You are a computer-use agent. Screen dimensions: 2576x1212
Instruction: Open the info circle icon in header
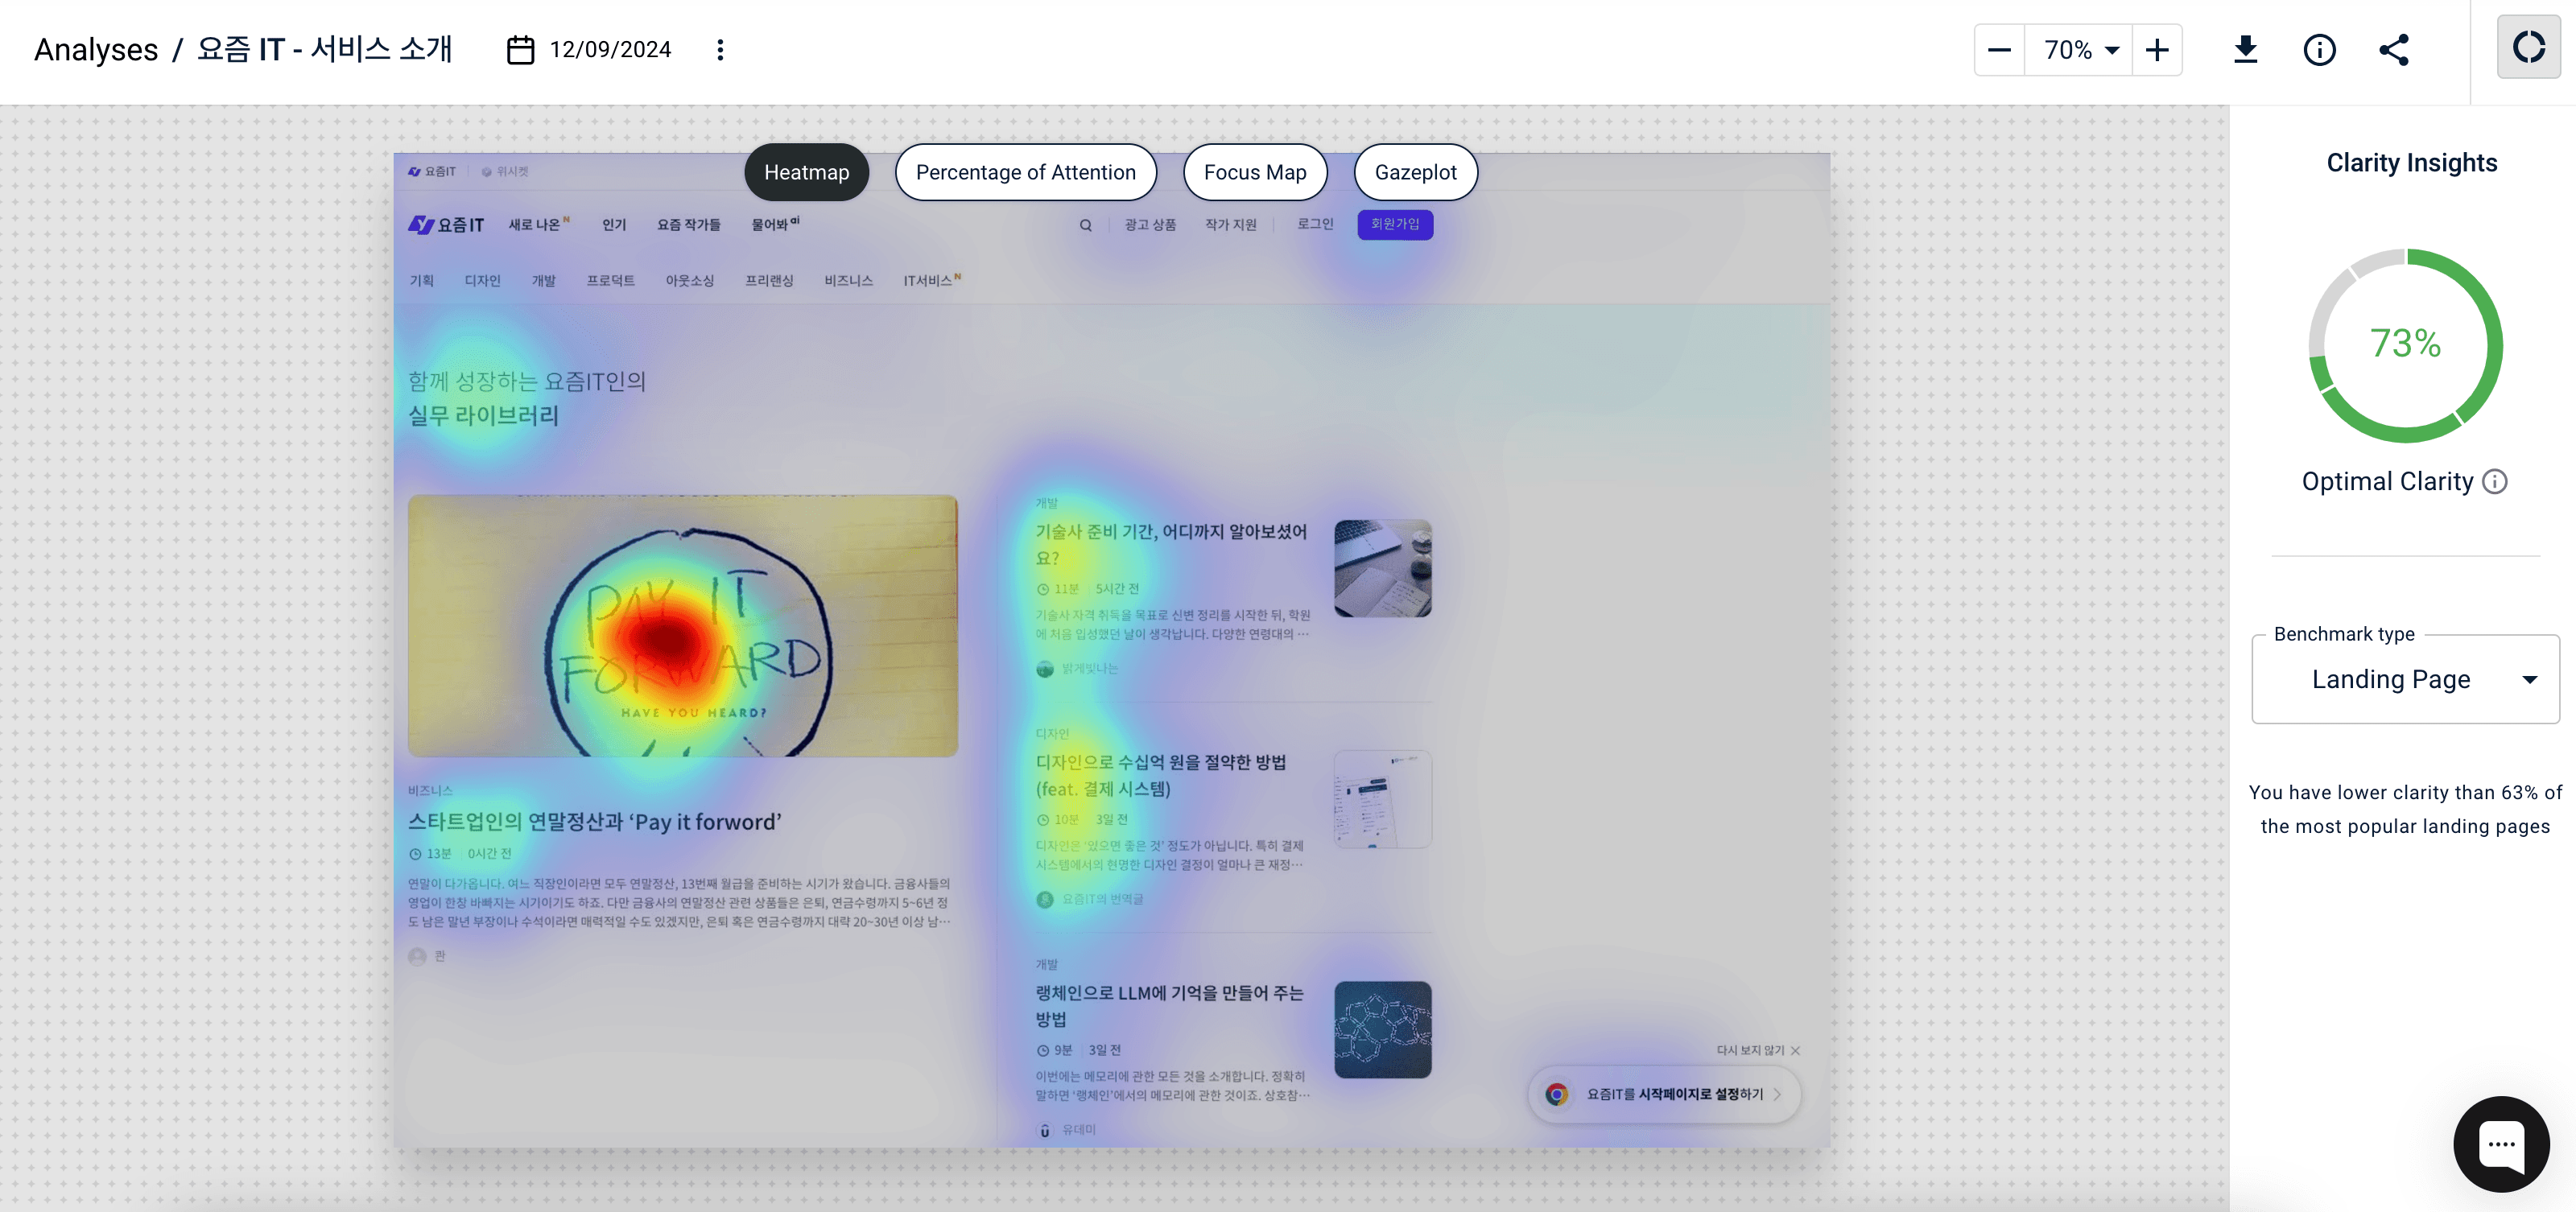click(2319, 50)
